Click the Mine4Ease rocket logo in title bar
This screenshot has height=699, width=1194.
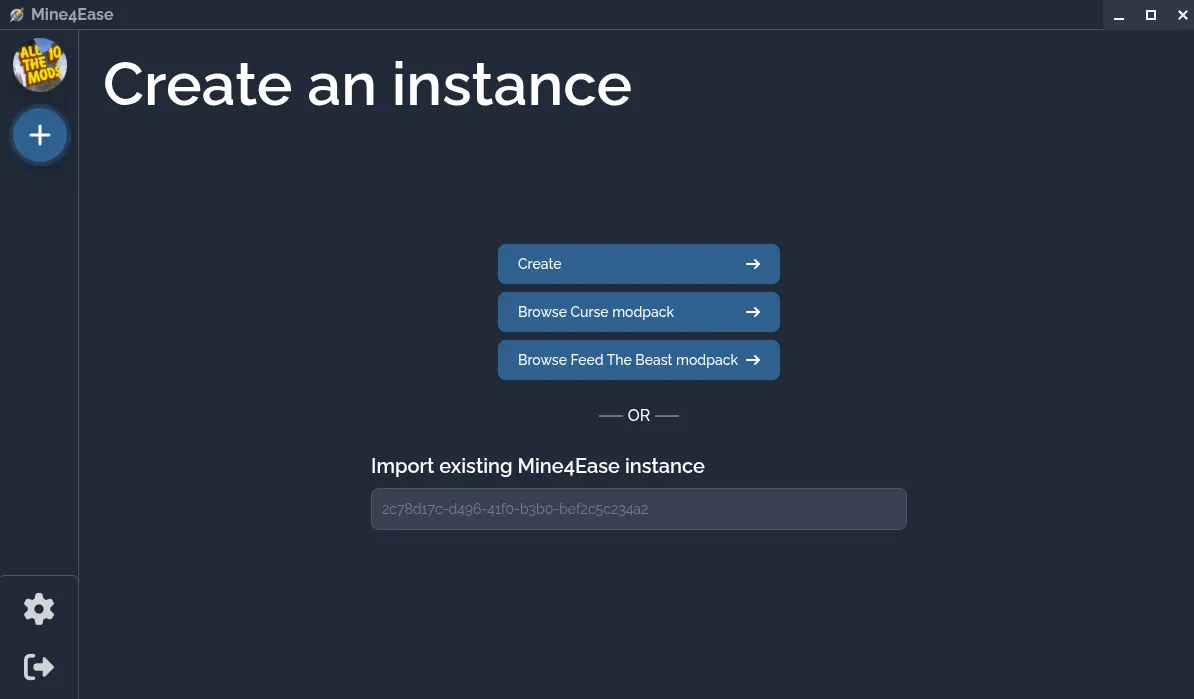pos(17,14)
